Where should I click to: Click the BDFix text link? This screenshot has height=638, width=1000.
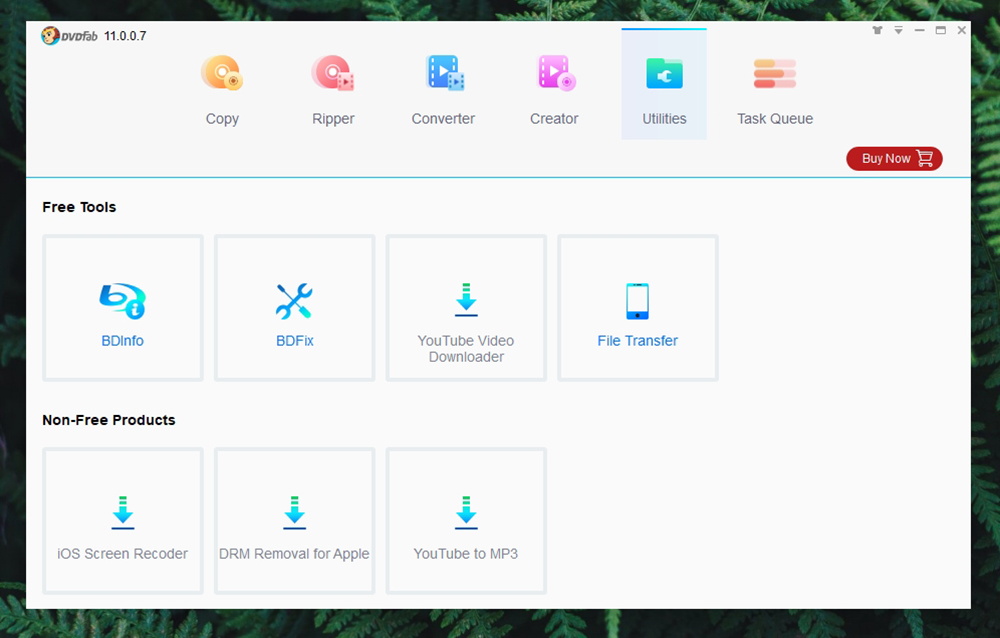pos(295,341)
